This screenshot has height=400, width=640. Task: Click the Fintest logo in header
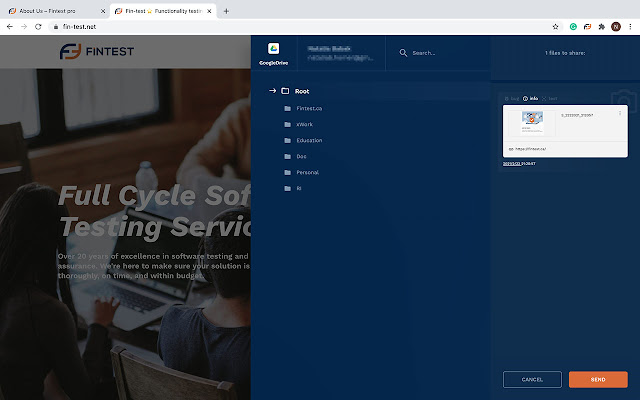97,51
